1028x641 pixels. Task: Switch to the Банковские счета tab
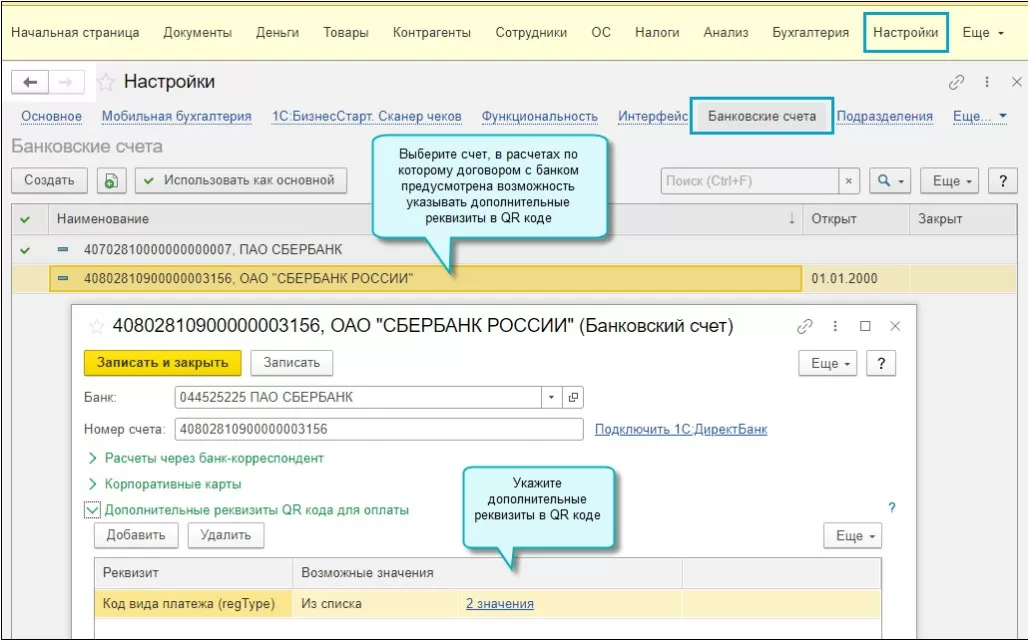click(x=762, y=117)
